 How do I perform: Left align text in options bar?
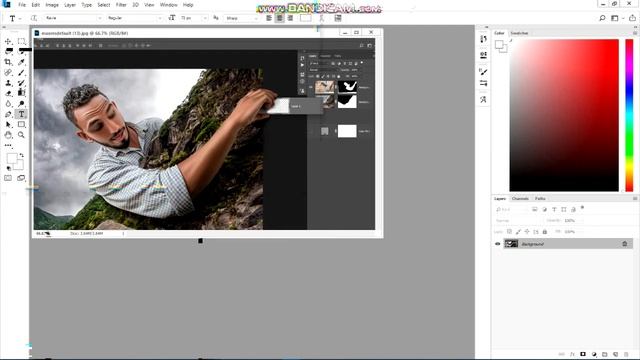[269, 18]
